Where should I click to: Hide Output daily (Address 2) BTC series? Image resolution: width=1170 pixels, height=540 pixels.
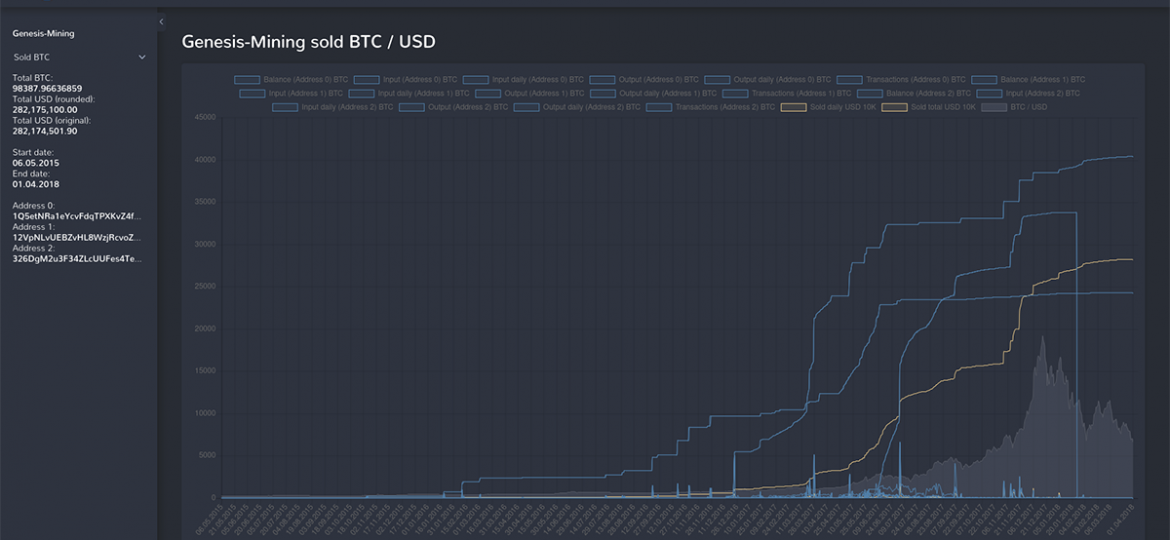coord(578,107)
